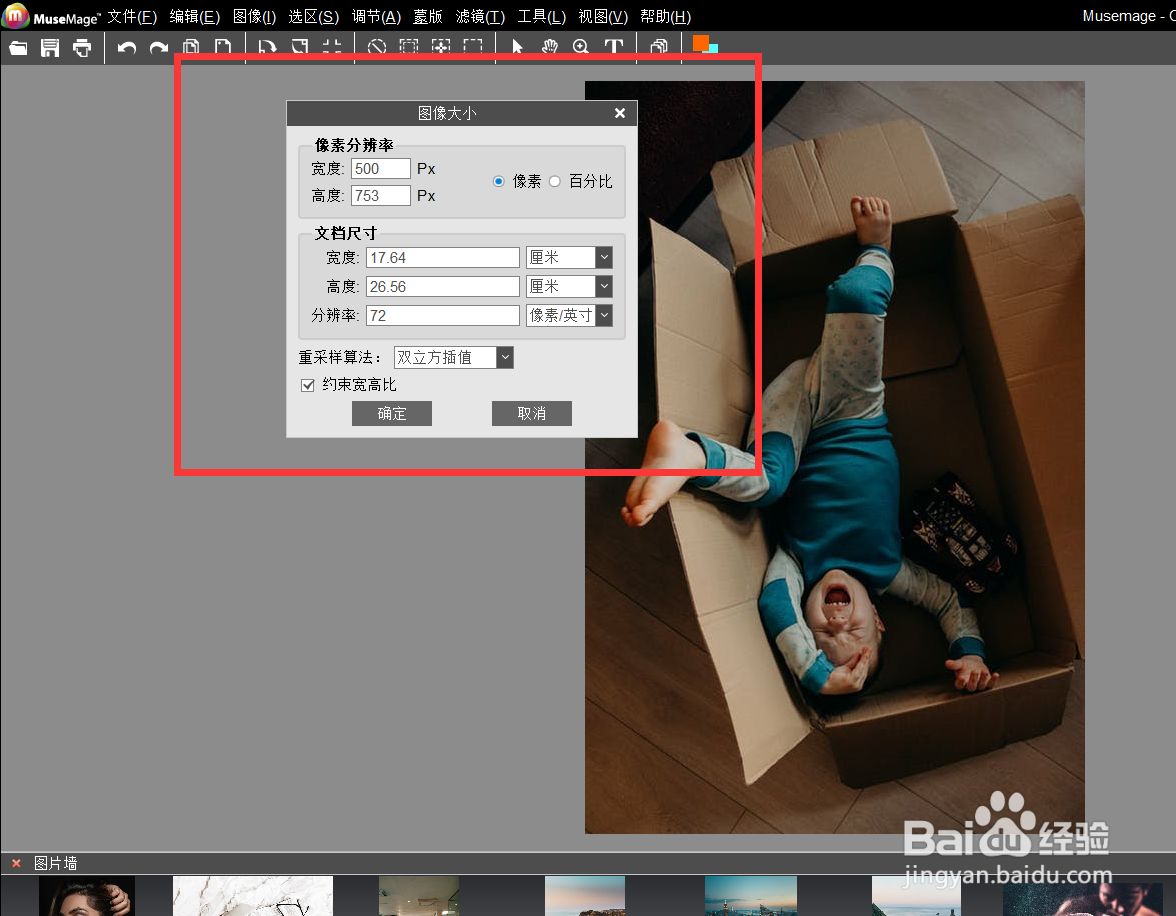Click the rotate image icon
1176x916 pixels.
[267, 47]
